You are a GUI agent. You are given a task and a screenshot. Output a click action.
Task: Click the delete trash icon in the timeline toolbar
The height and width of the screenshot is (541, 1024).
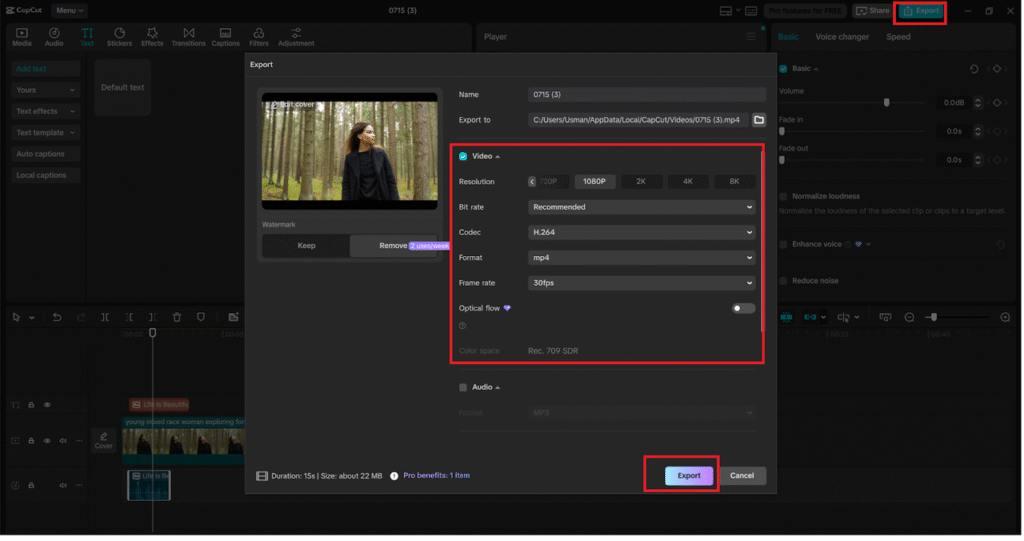coord(177,318)
